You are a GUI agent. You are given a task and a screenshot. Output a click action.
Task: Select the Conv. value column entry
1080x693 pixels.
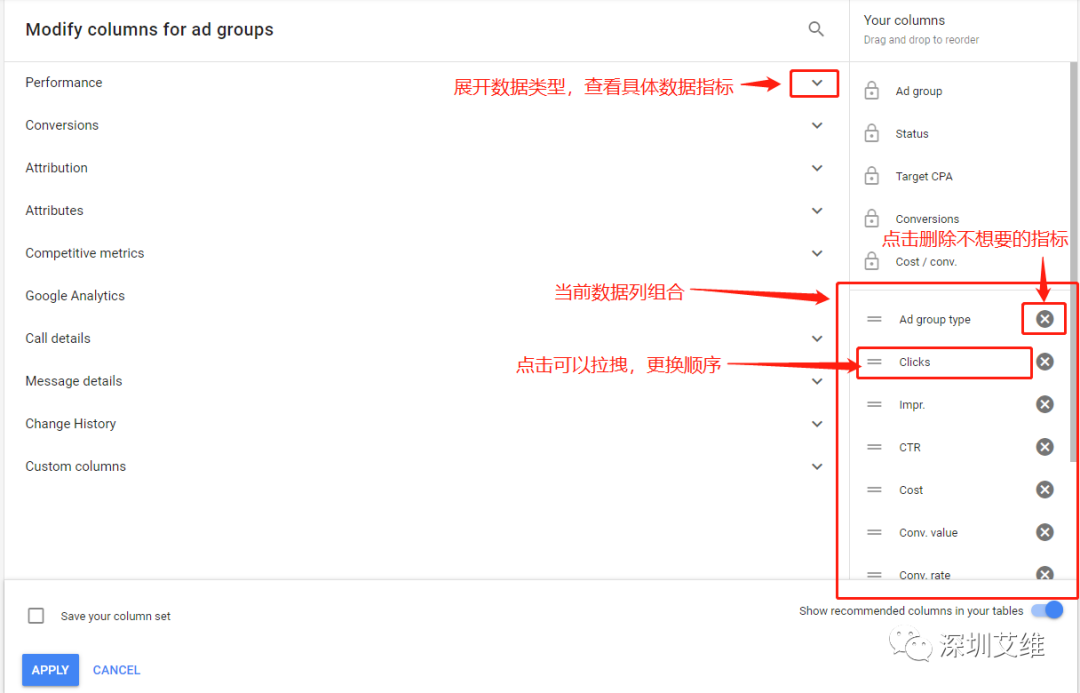928,532
